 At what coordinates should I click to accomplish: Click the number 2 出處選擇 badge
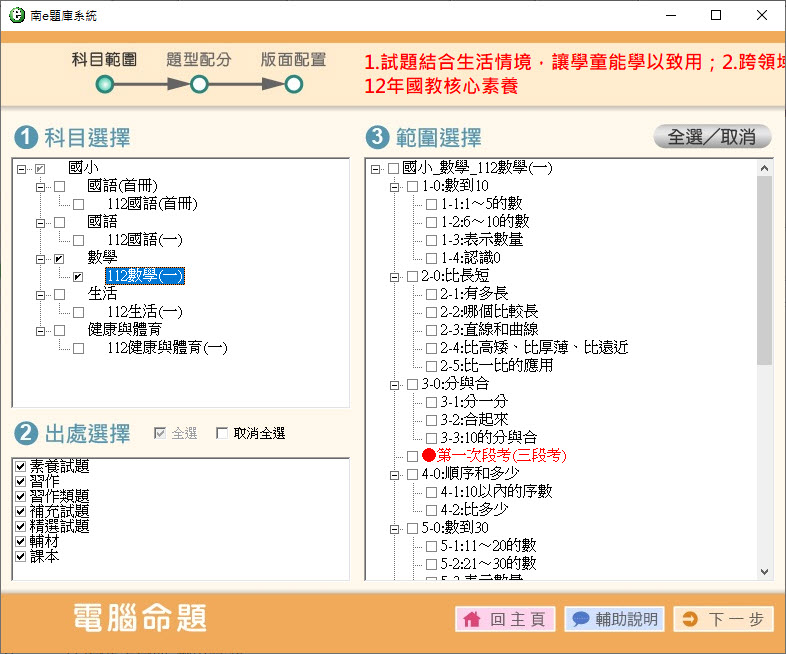(26, 433)
